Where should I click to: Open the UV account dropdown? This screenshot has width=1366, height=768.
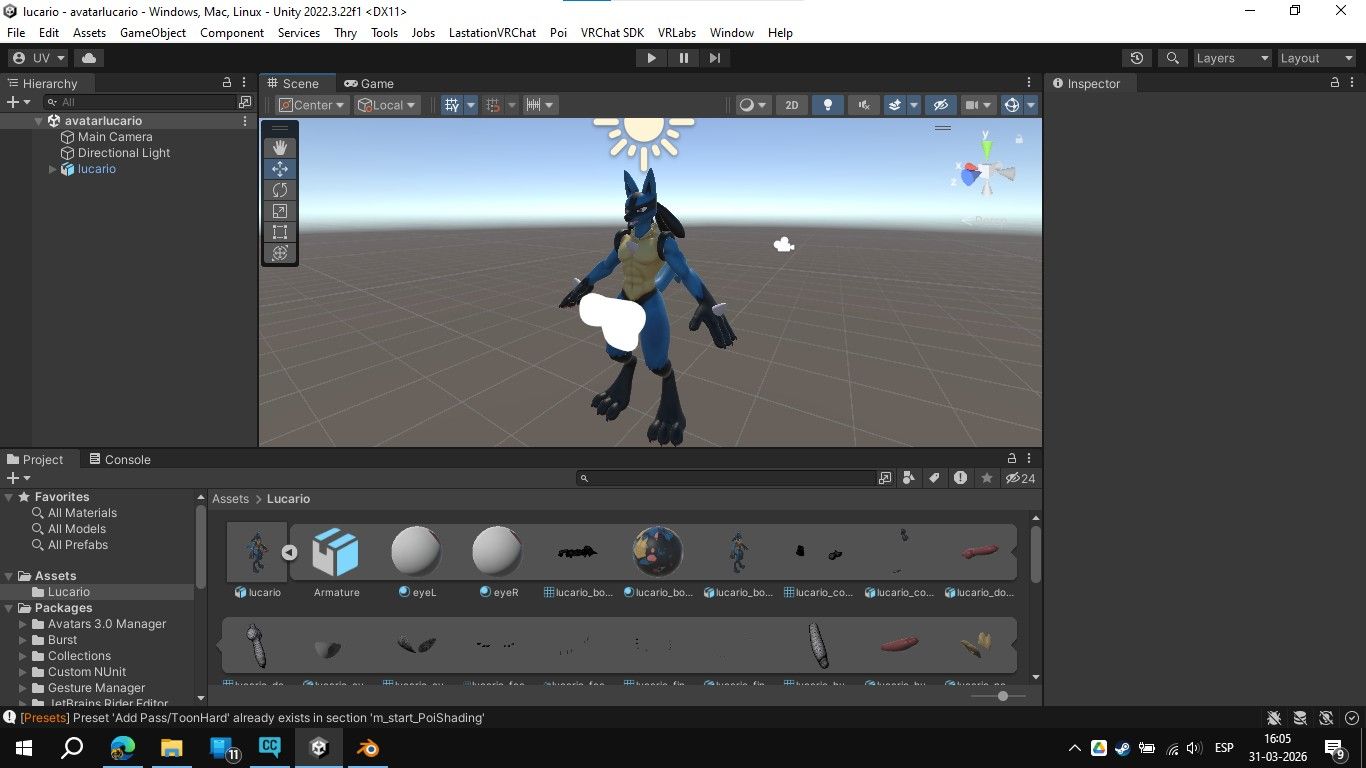[x=39, y=58]
